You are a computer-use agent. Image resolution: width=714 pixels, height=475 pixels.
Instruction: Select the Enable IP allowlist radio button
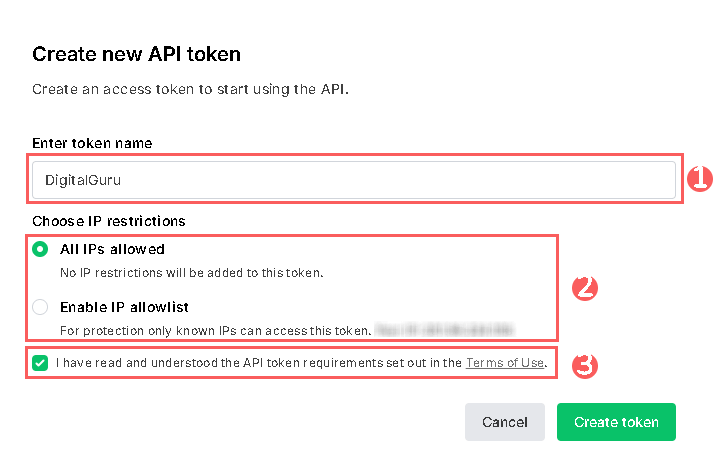pos(40,307)
